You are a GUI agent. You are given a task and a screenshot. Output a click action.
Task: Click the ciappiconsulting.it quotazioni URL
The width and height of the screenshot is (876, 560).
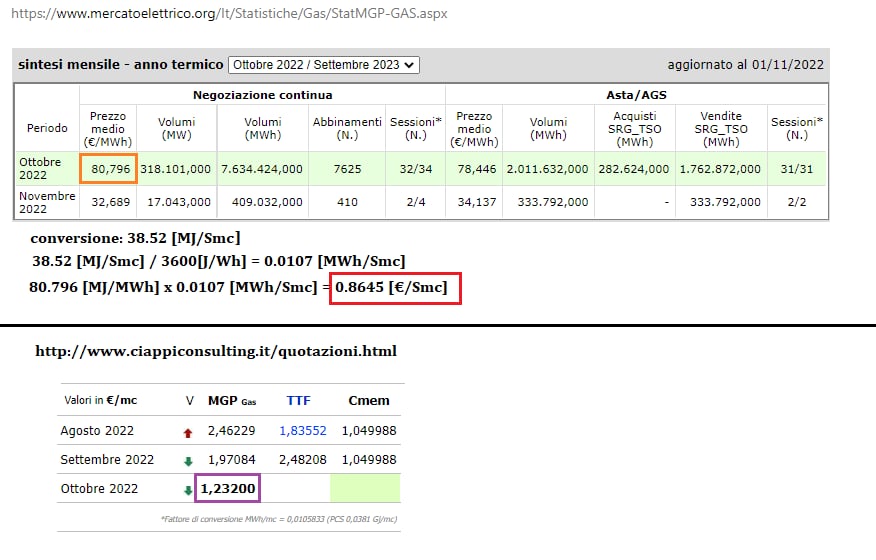coord(216,352)
